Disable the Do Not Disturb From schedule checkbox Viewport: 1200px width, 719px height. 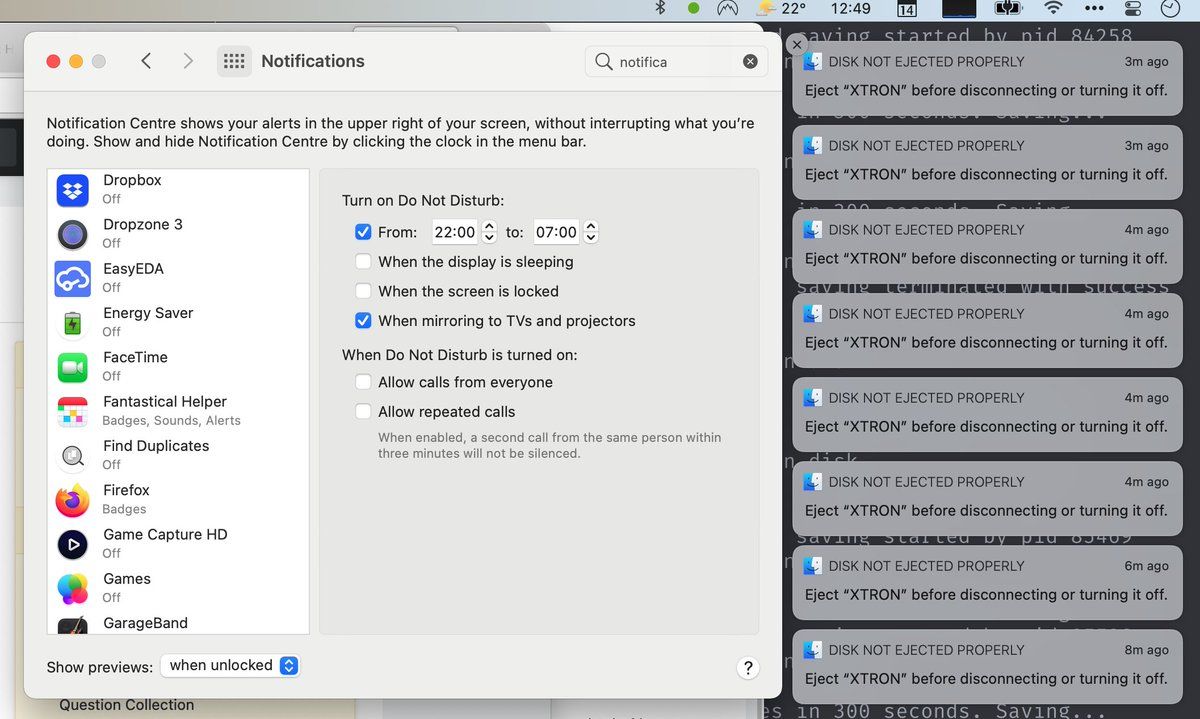363,232
